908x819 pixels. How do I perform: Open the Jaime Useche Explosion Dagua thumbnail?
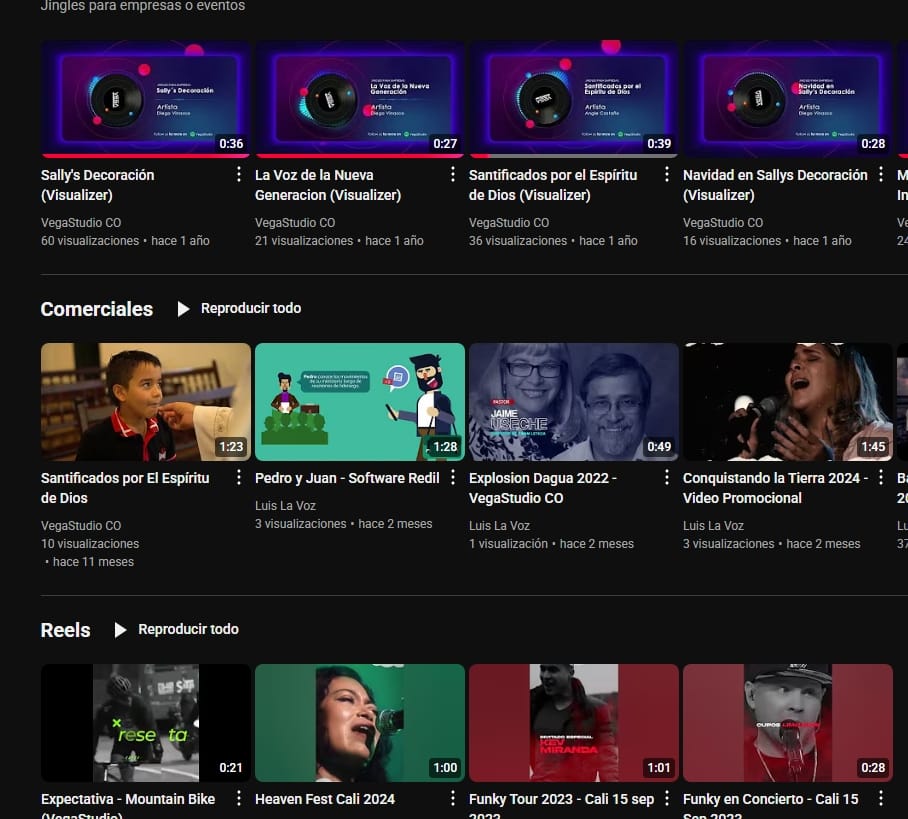(x=573, y=401)
